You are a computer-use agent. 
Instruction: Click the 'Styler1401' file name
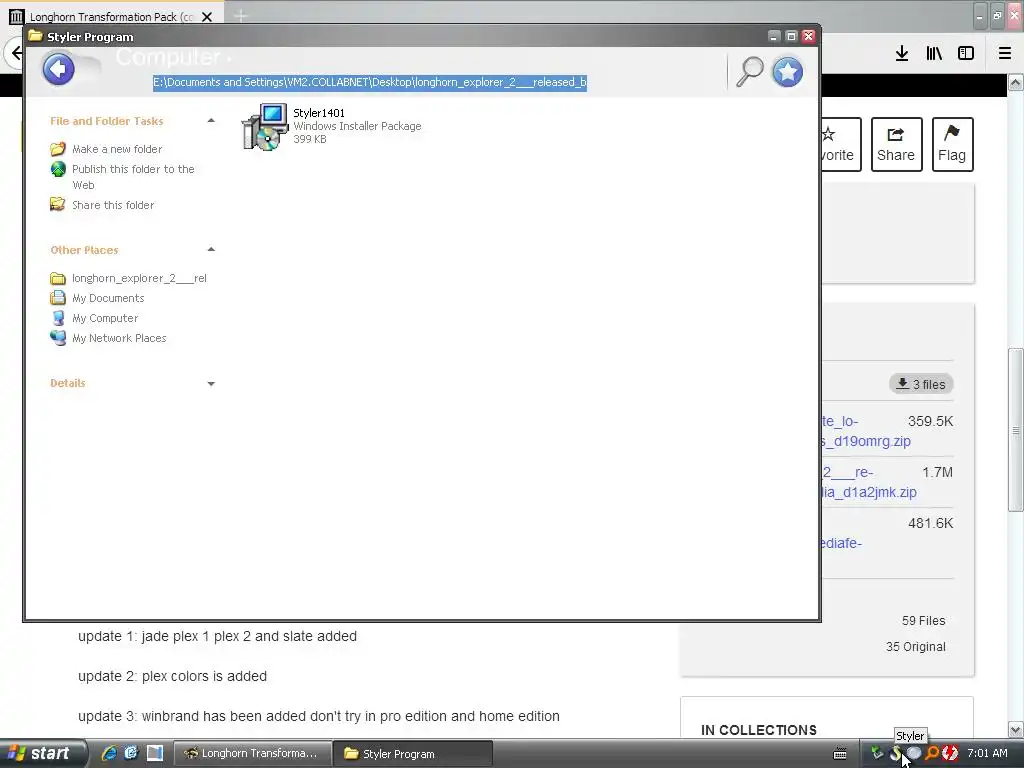click(319, 113)
